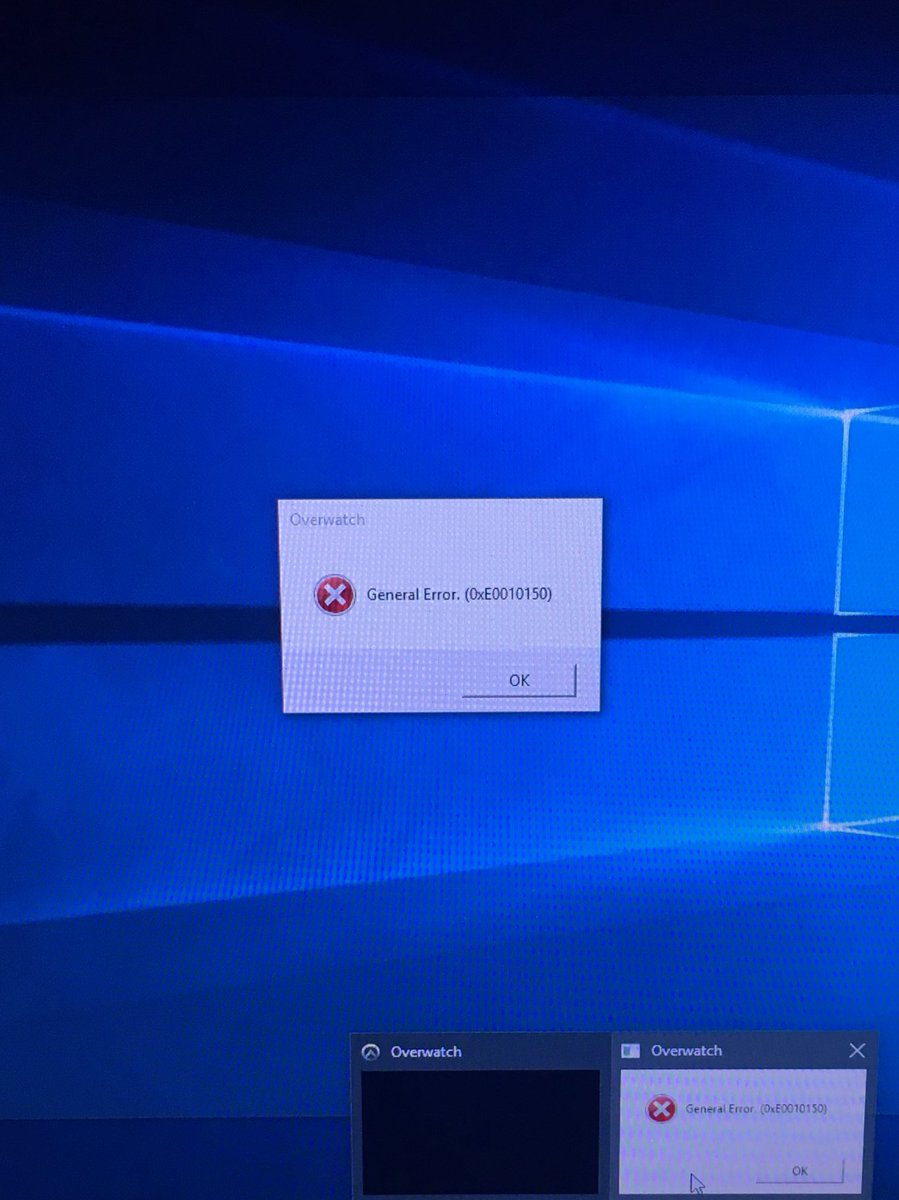Click the Overwatch logo icon in the first preview header

point(371,1052)
